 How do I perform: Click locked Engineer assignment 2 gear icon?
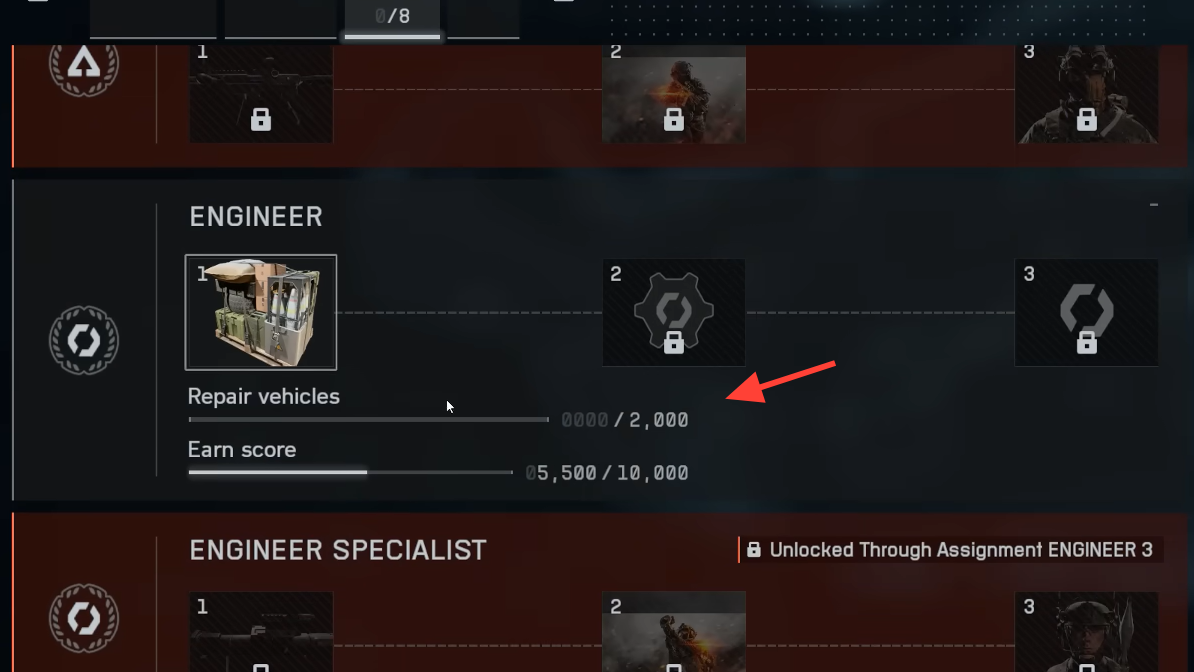click(673, 312)
